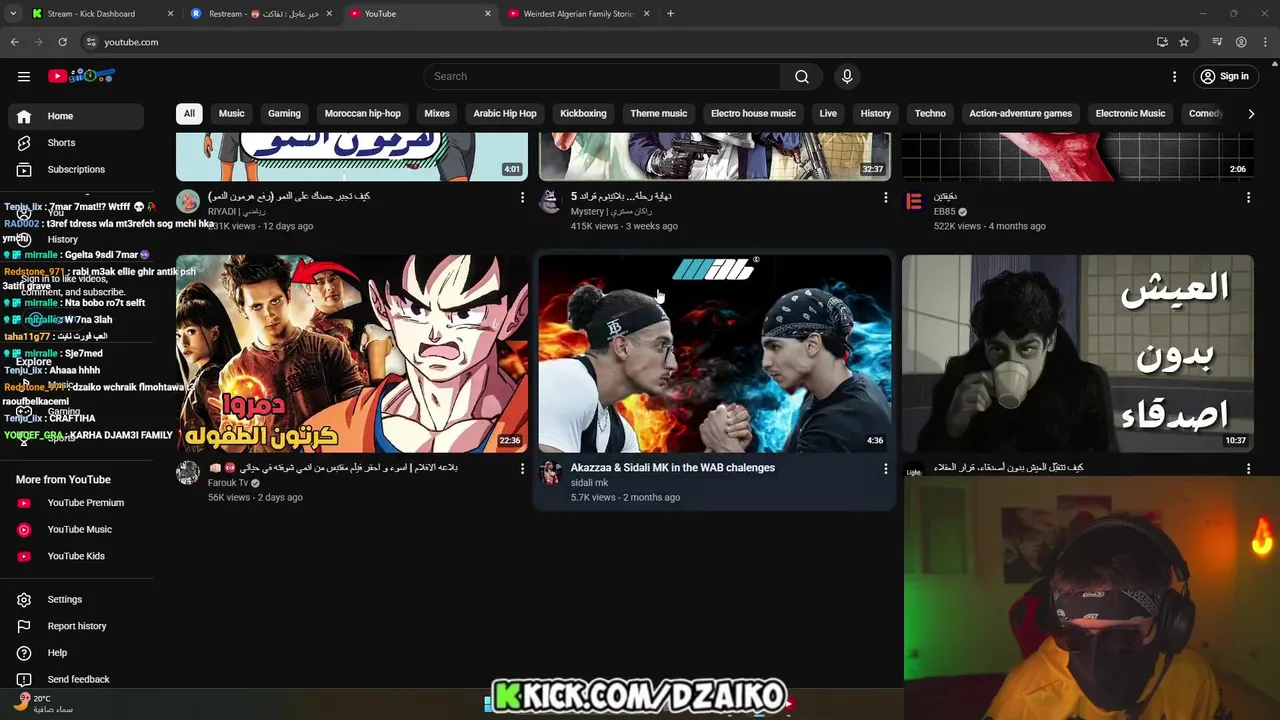Open a new browser tab
The image size is (1280, 720).
(670, 14)
